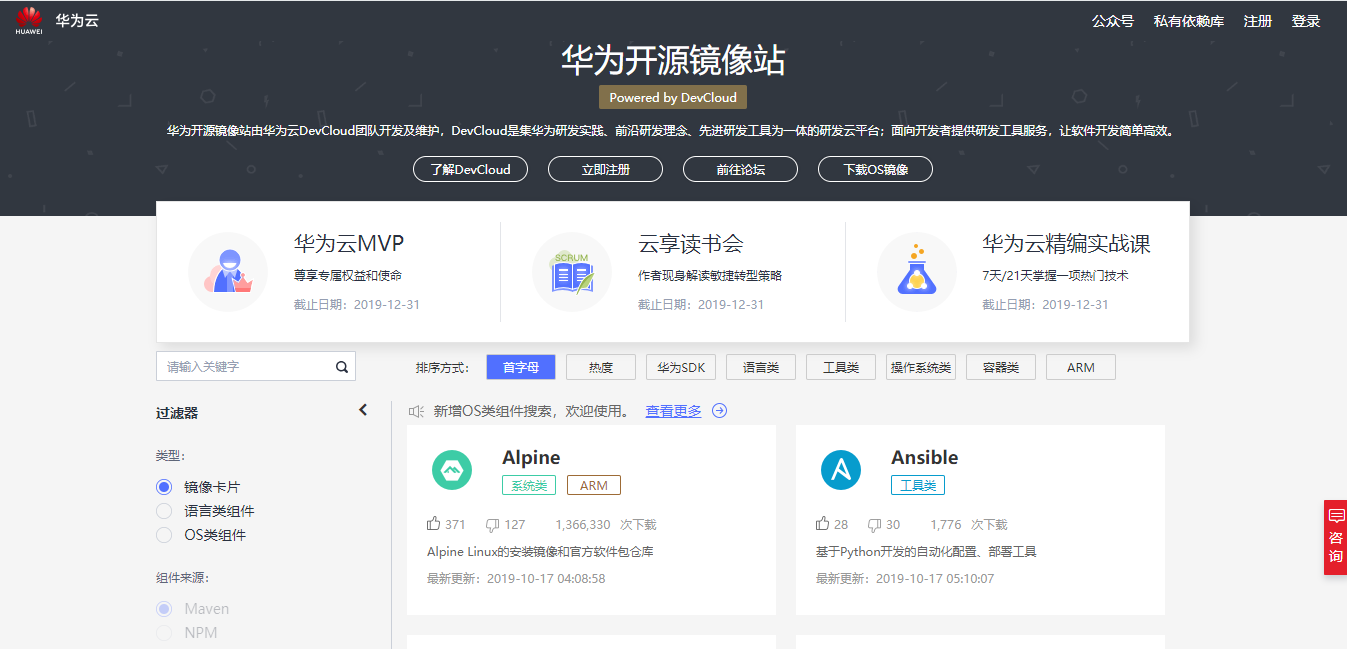
Task: Click the thumbs-down icon on Ansible card
Action: tap(874, 524)
